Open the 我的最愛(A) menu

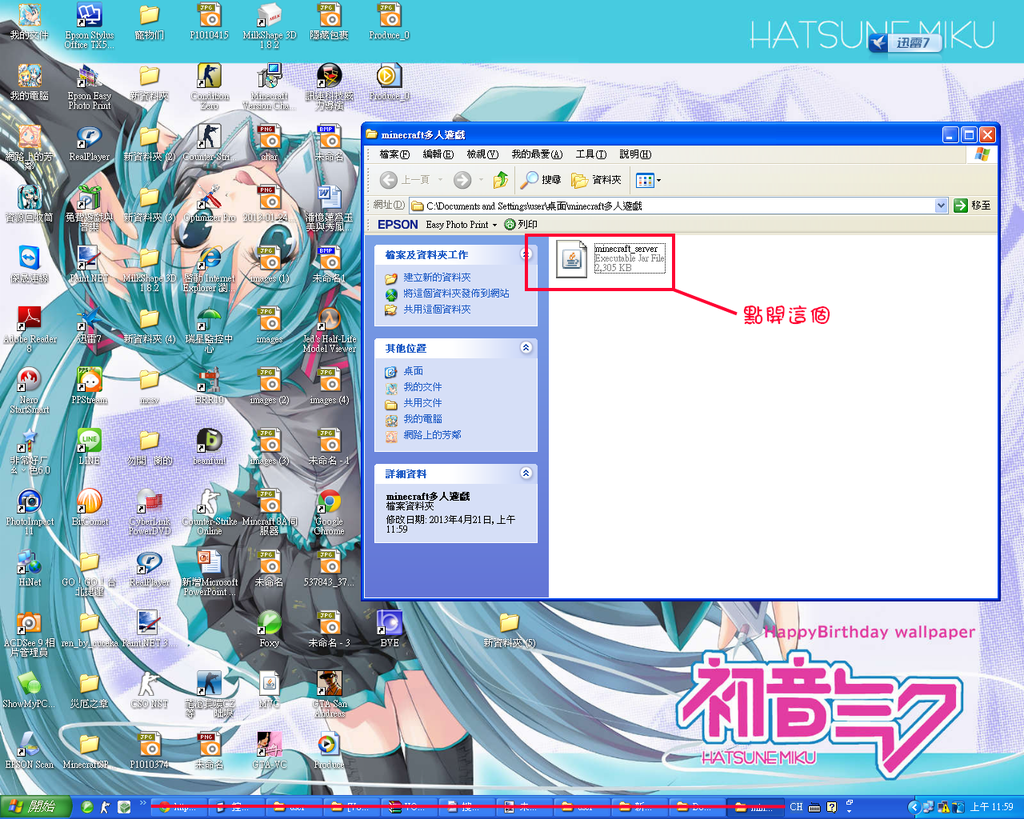537,154
